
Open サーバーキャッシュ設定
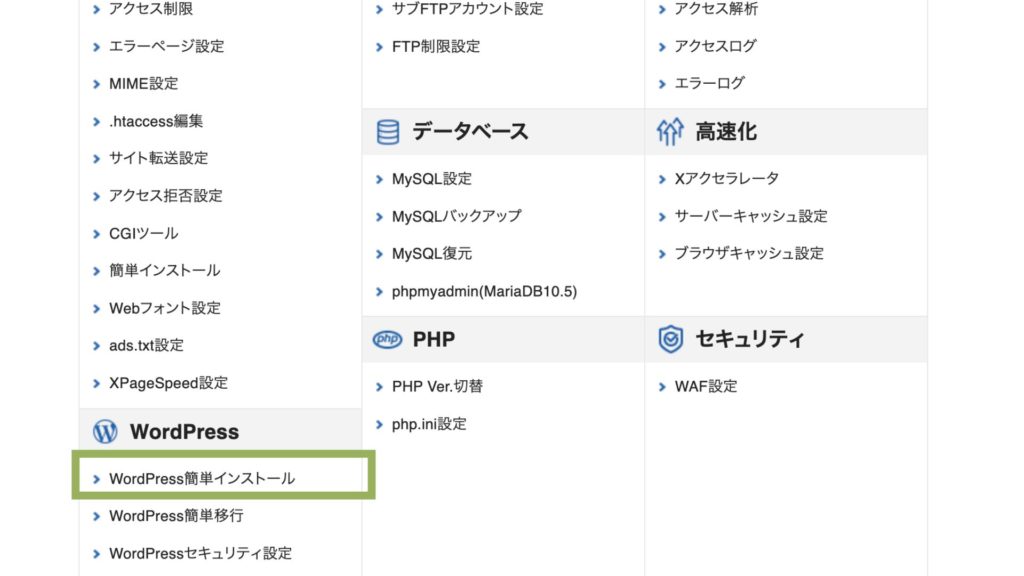click(x=750, y=216)
